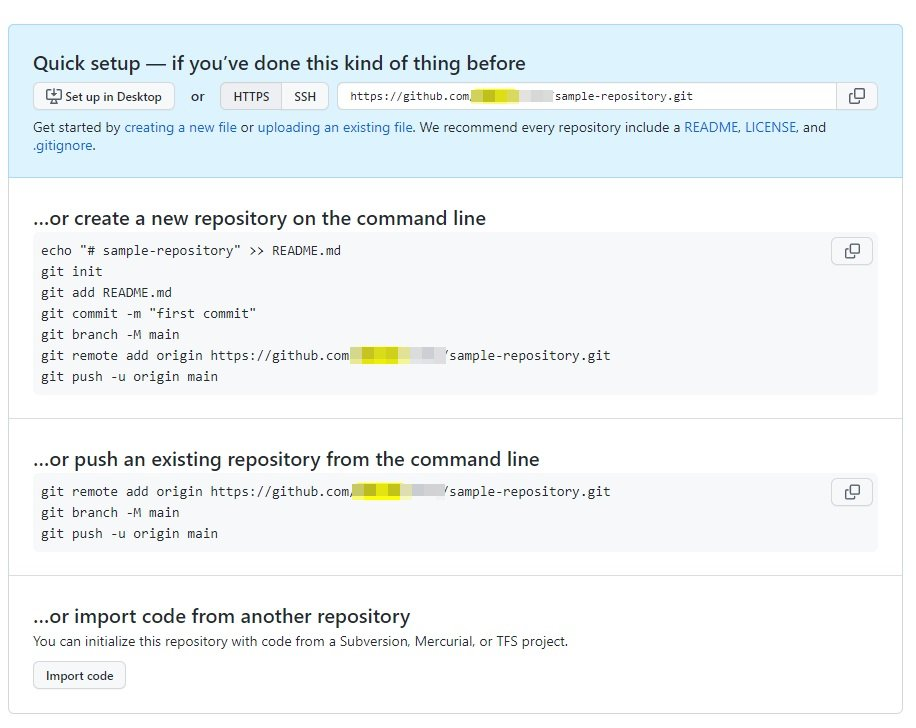
Task: Follow the LICENSE link
Action: (x=770, y=128)
